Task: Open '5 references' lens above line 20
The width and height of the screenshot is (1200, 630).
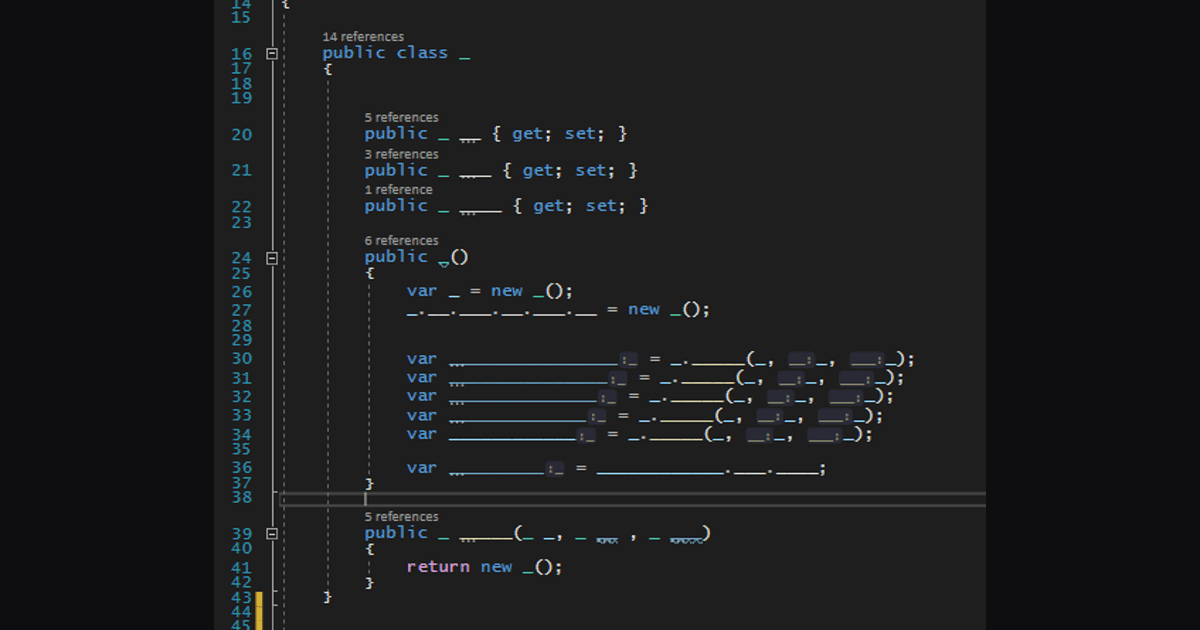Action: point(401,117)
